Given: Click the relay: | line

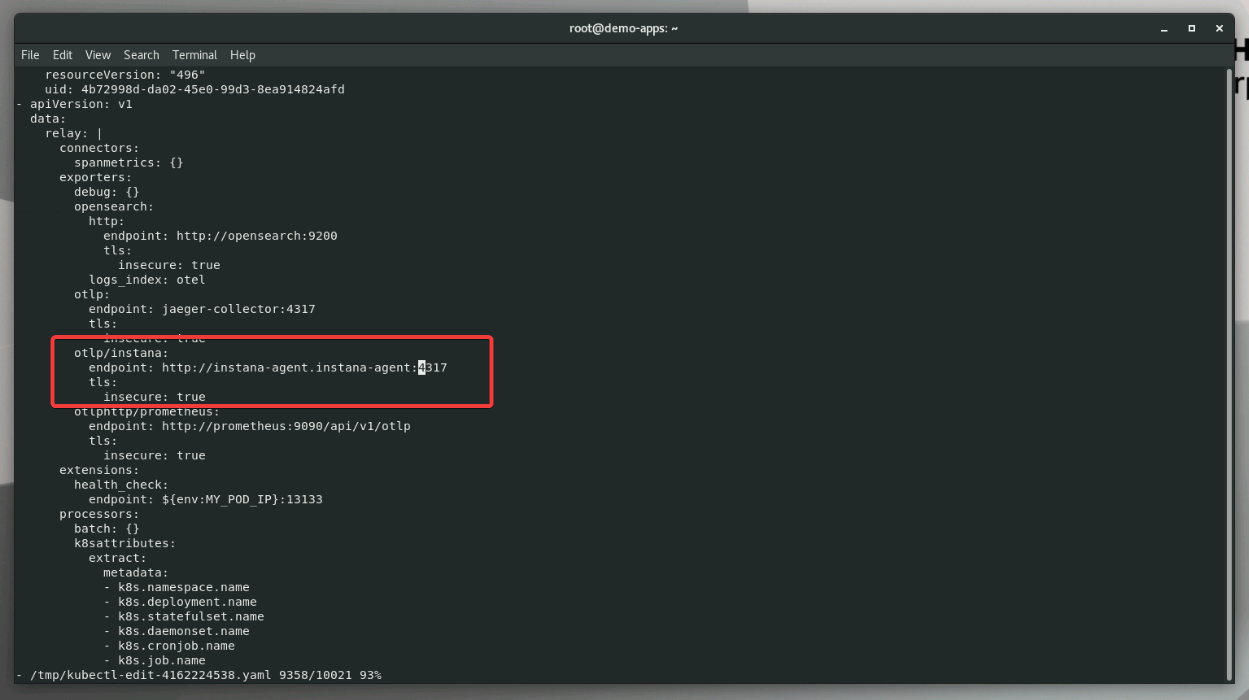Looking at the screenshot, I should tap(73, 133).
